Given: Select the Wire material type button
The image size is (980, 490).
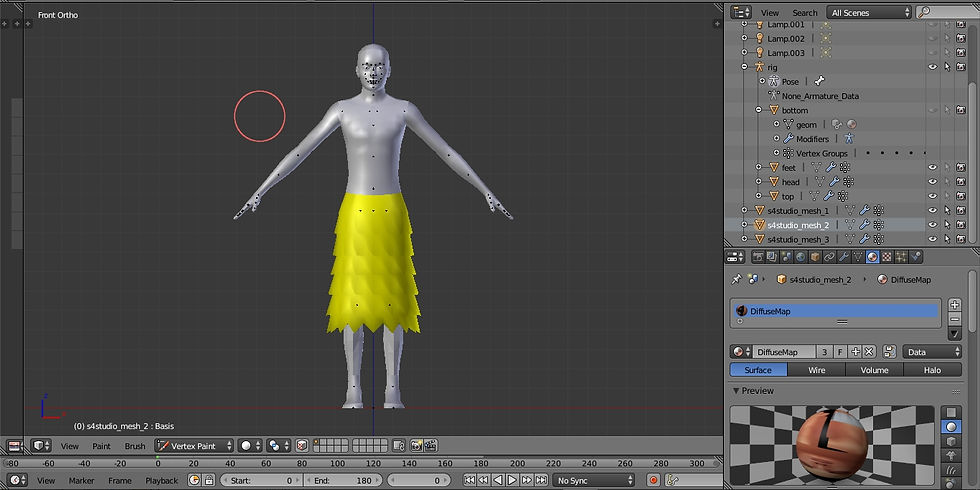Looking at the screenshot, I should pyautogui.click(x=816, y=370).
